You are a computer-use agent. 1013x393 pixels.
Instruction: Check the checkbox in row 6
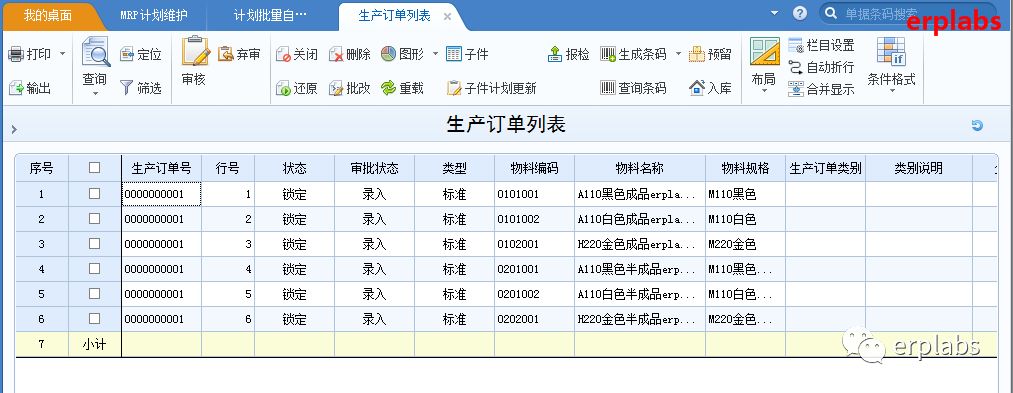click(94, 319)
